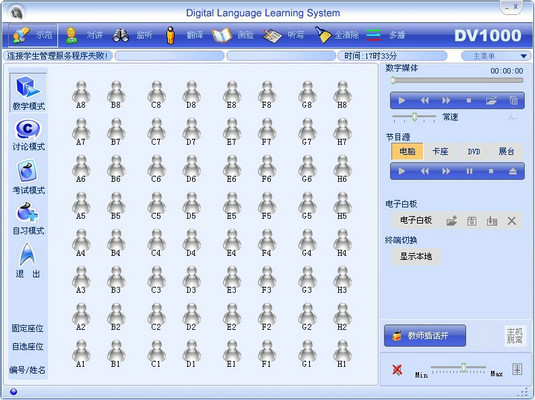The width and height of the screenshot is (535, 400).
Task: Launch the 电子白板 whiteboard button
Action: click(416, 220)
